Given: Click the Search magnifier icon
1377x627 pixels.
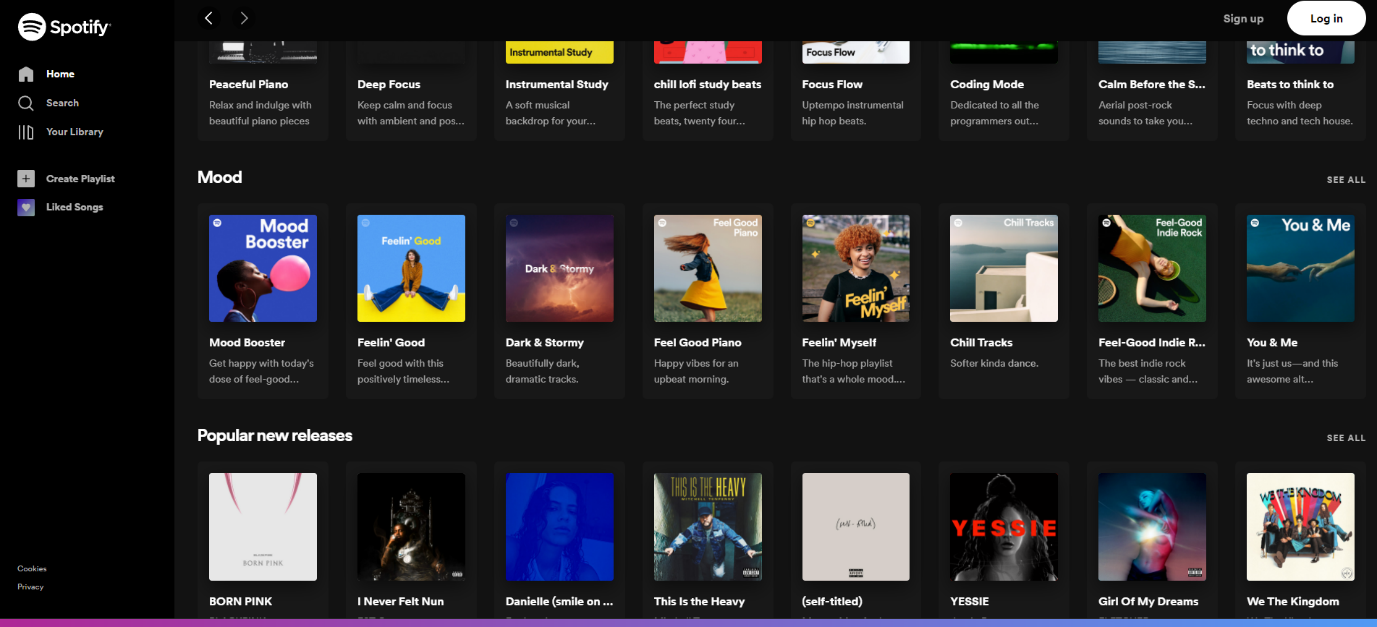Looking at the screenshot, I should 26,103.
